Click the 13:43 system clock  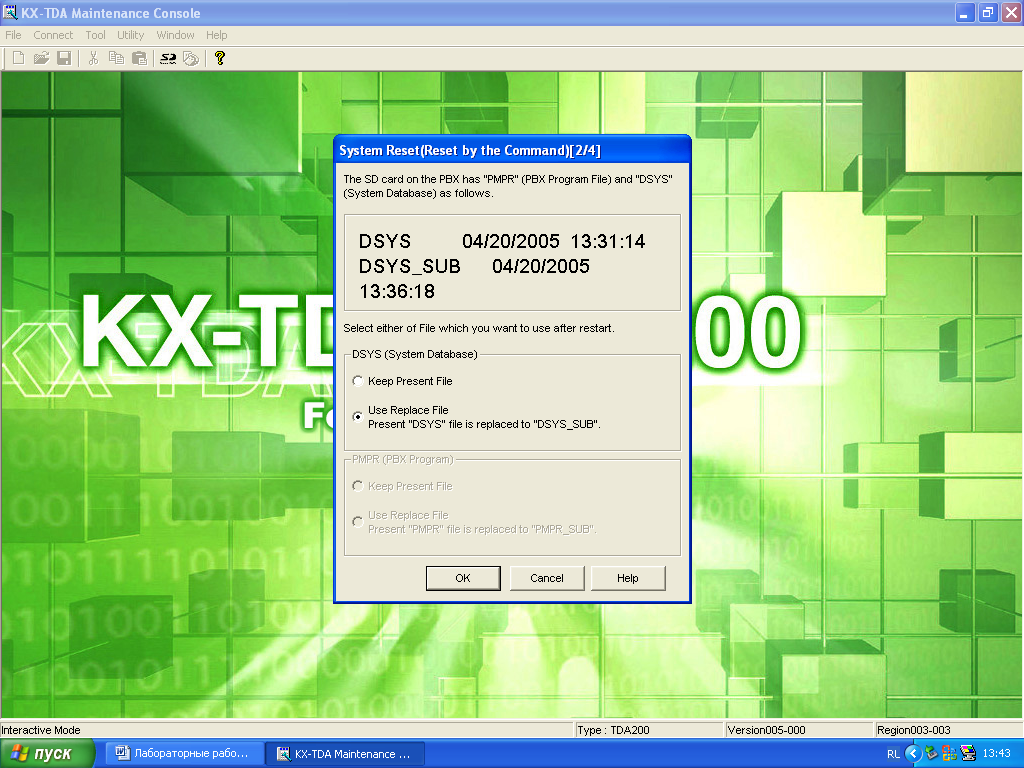click(997, 754)
